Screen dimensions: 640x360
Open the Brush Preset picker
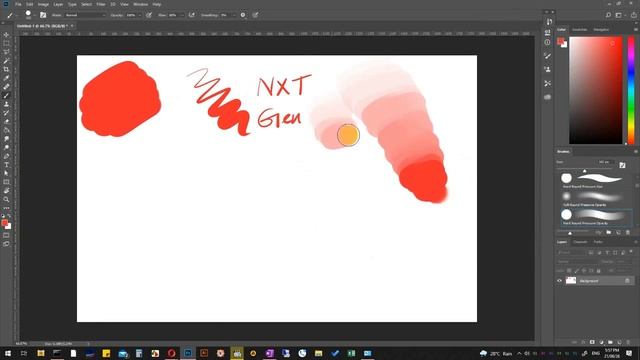(30, 15)
